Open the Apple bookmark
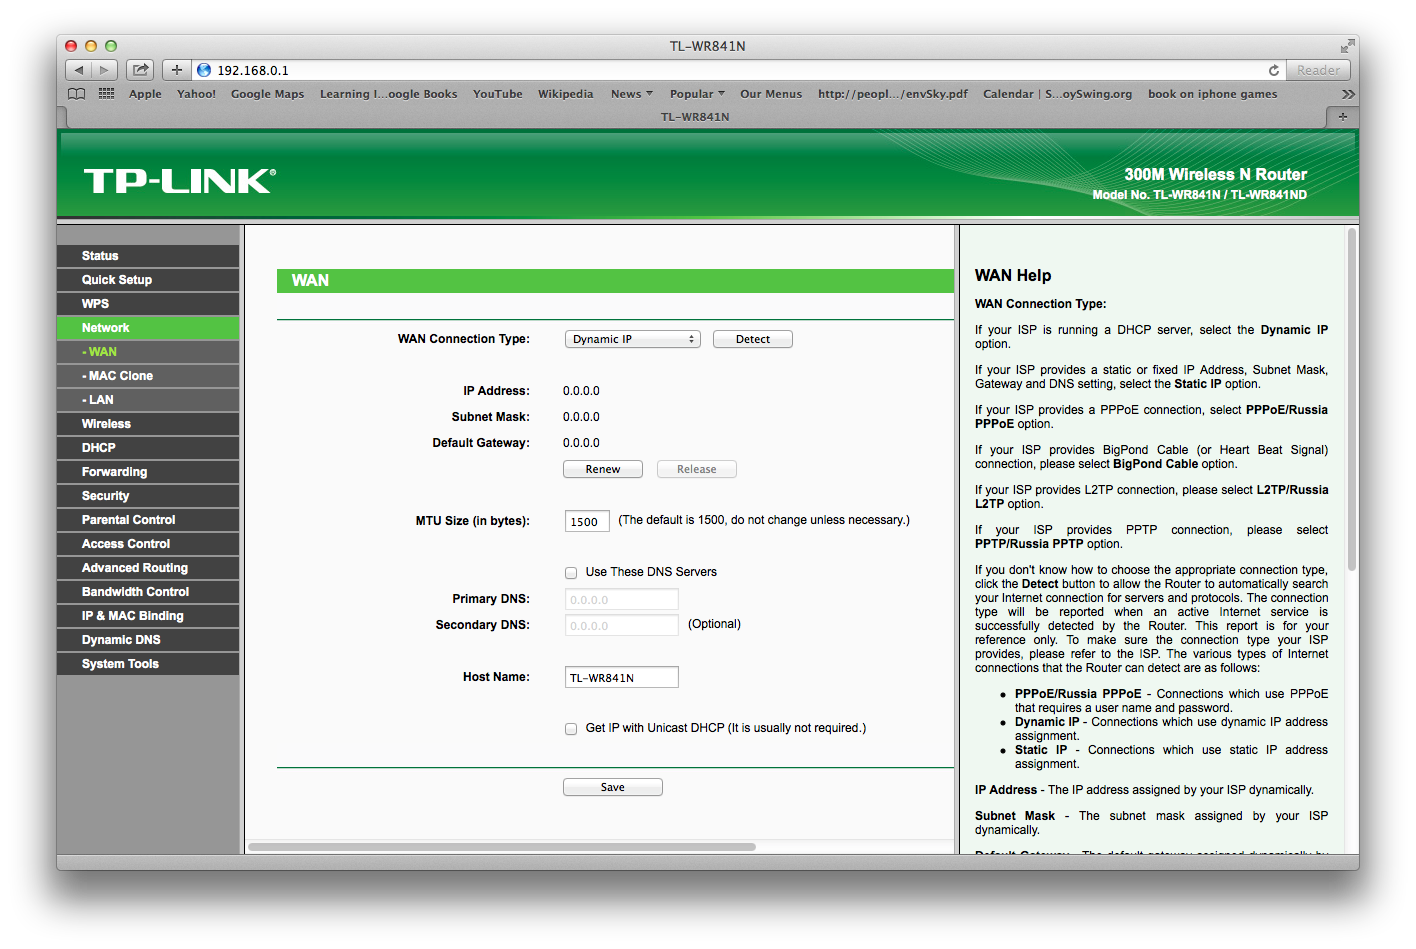The height and width of the screenshot is (949, 1416). pyautogui.click(x=145, y=94)
